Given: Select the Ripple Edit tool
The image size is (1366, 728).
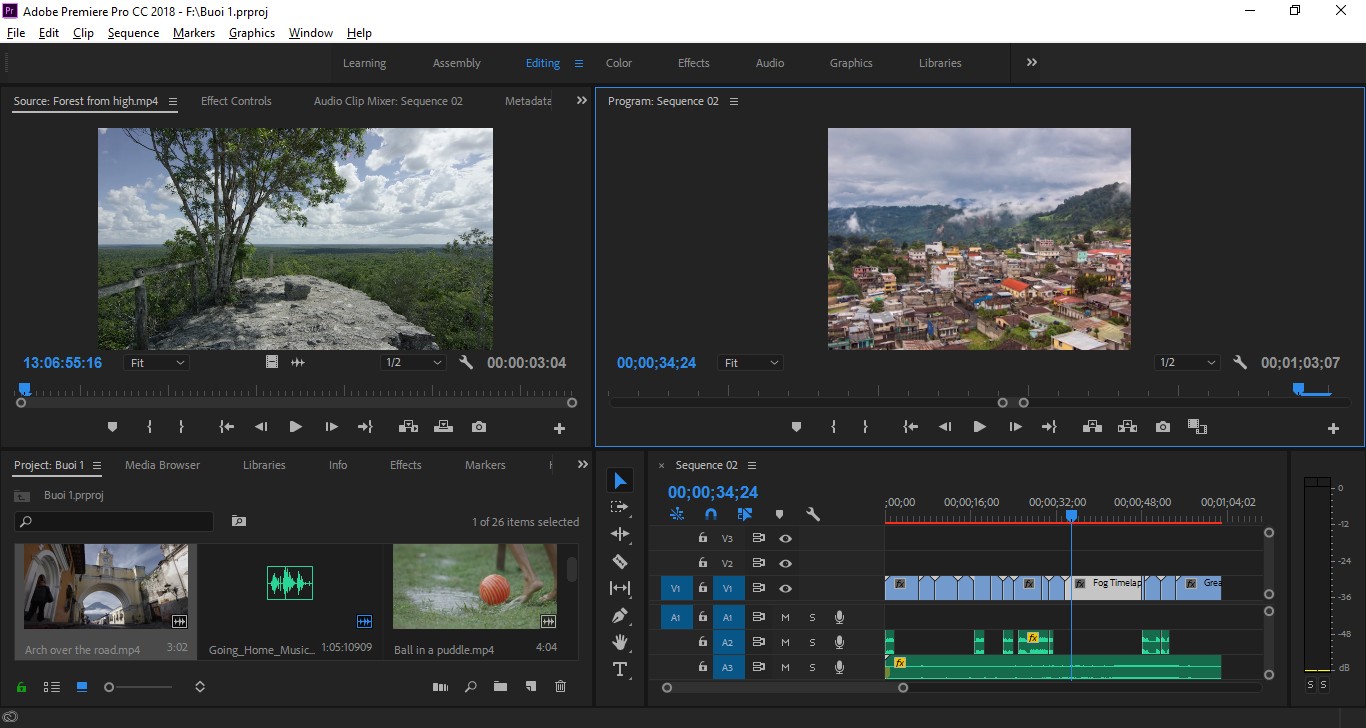Looking at the screenshot, I should click(x=620, y=534).
